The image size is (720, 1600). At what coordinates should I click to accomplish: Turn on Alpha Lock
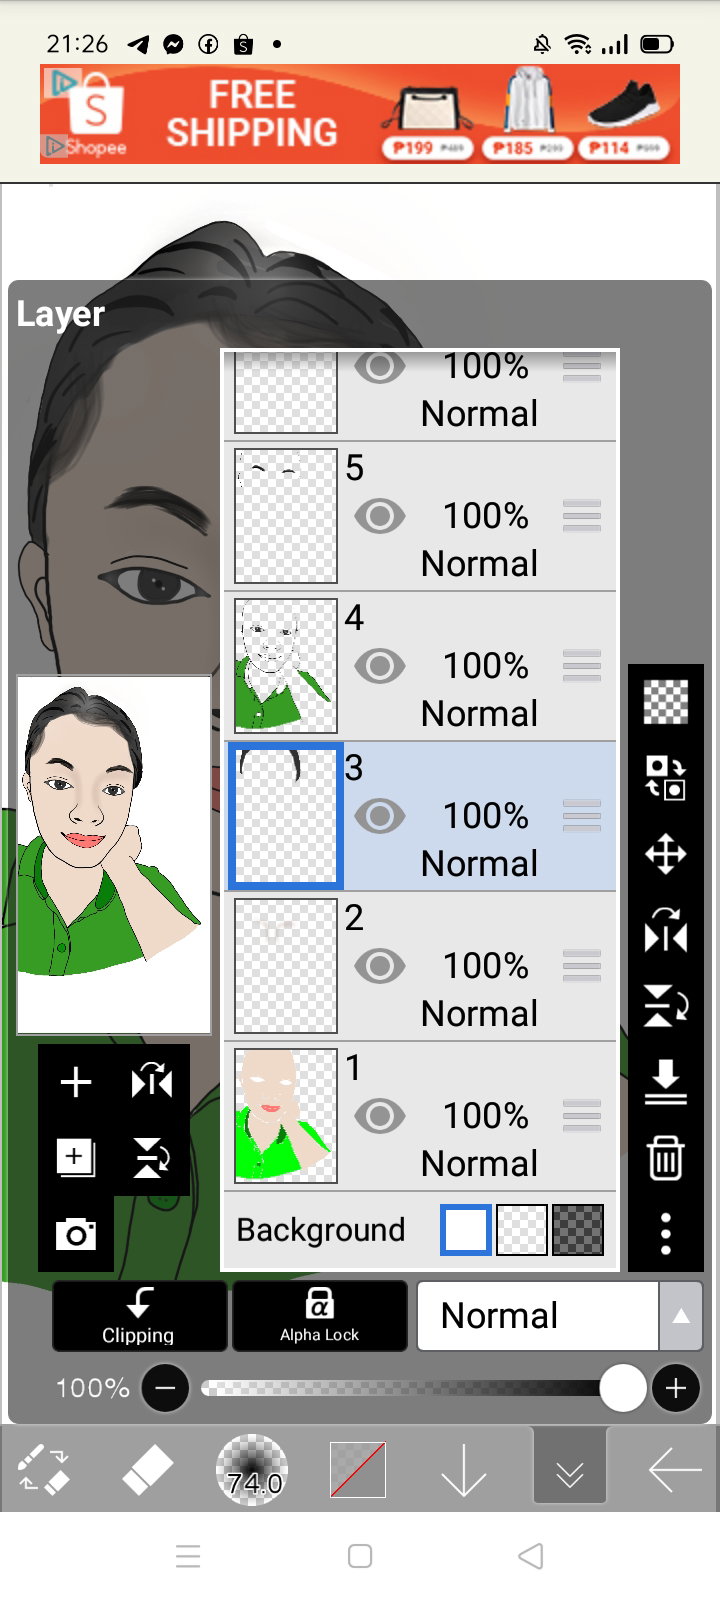(320, 1316)
